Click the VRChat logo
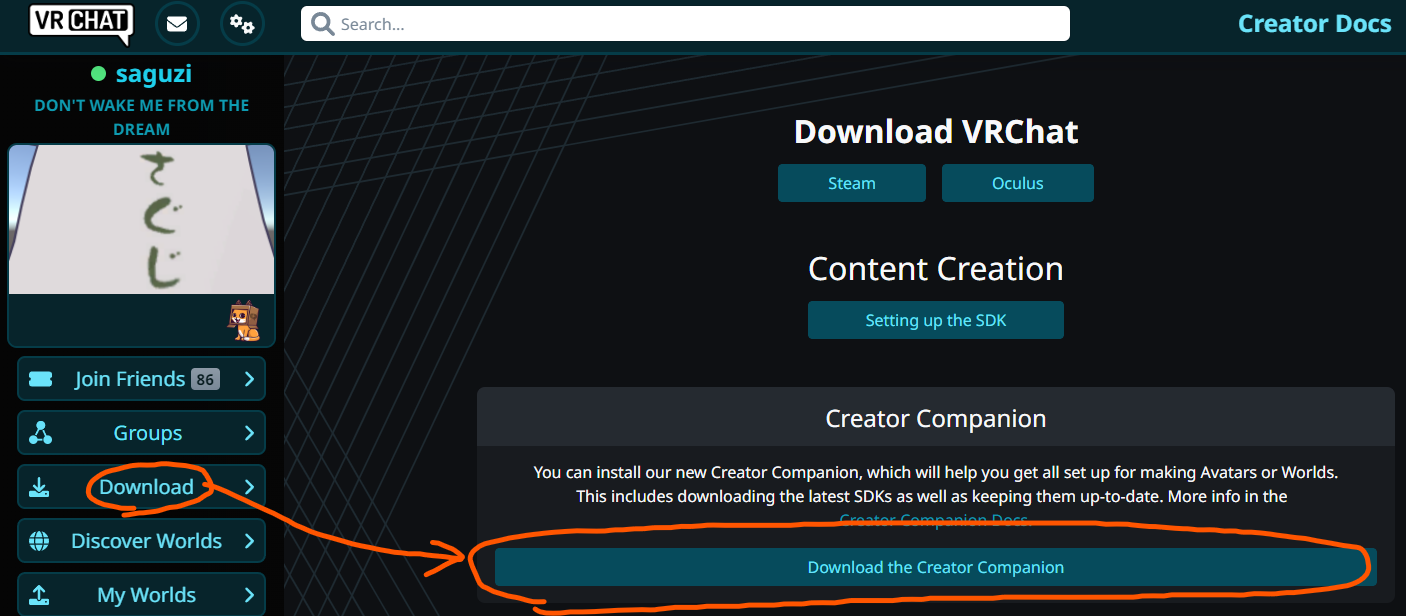The height and width of the screenshot is (616, 1406). (x=81, y=23)
